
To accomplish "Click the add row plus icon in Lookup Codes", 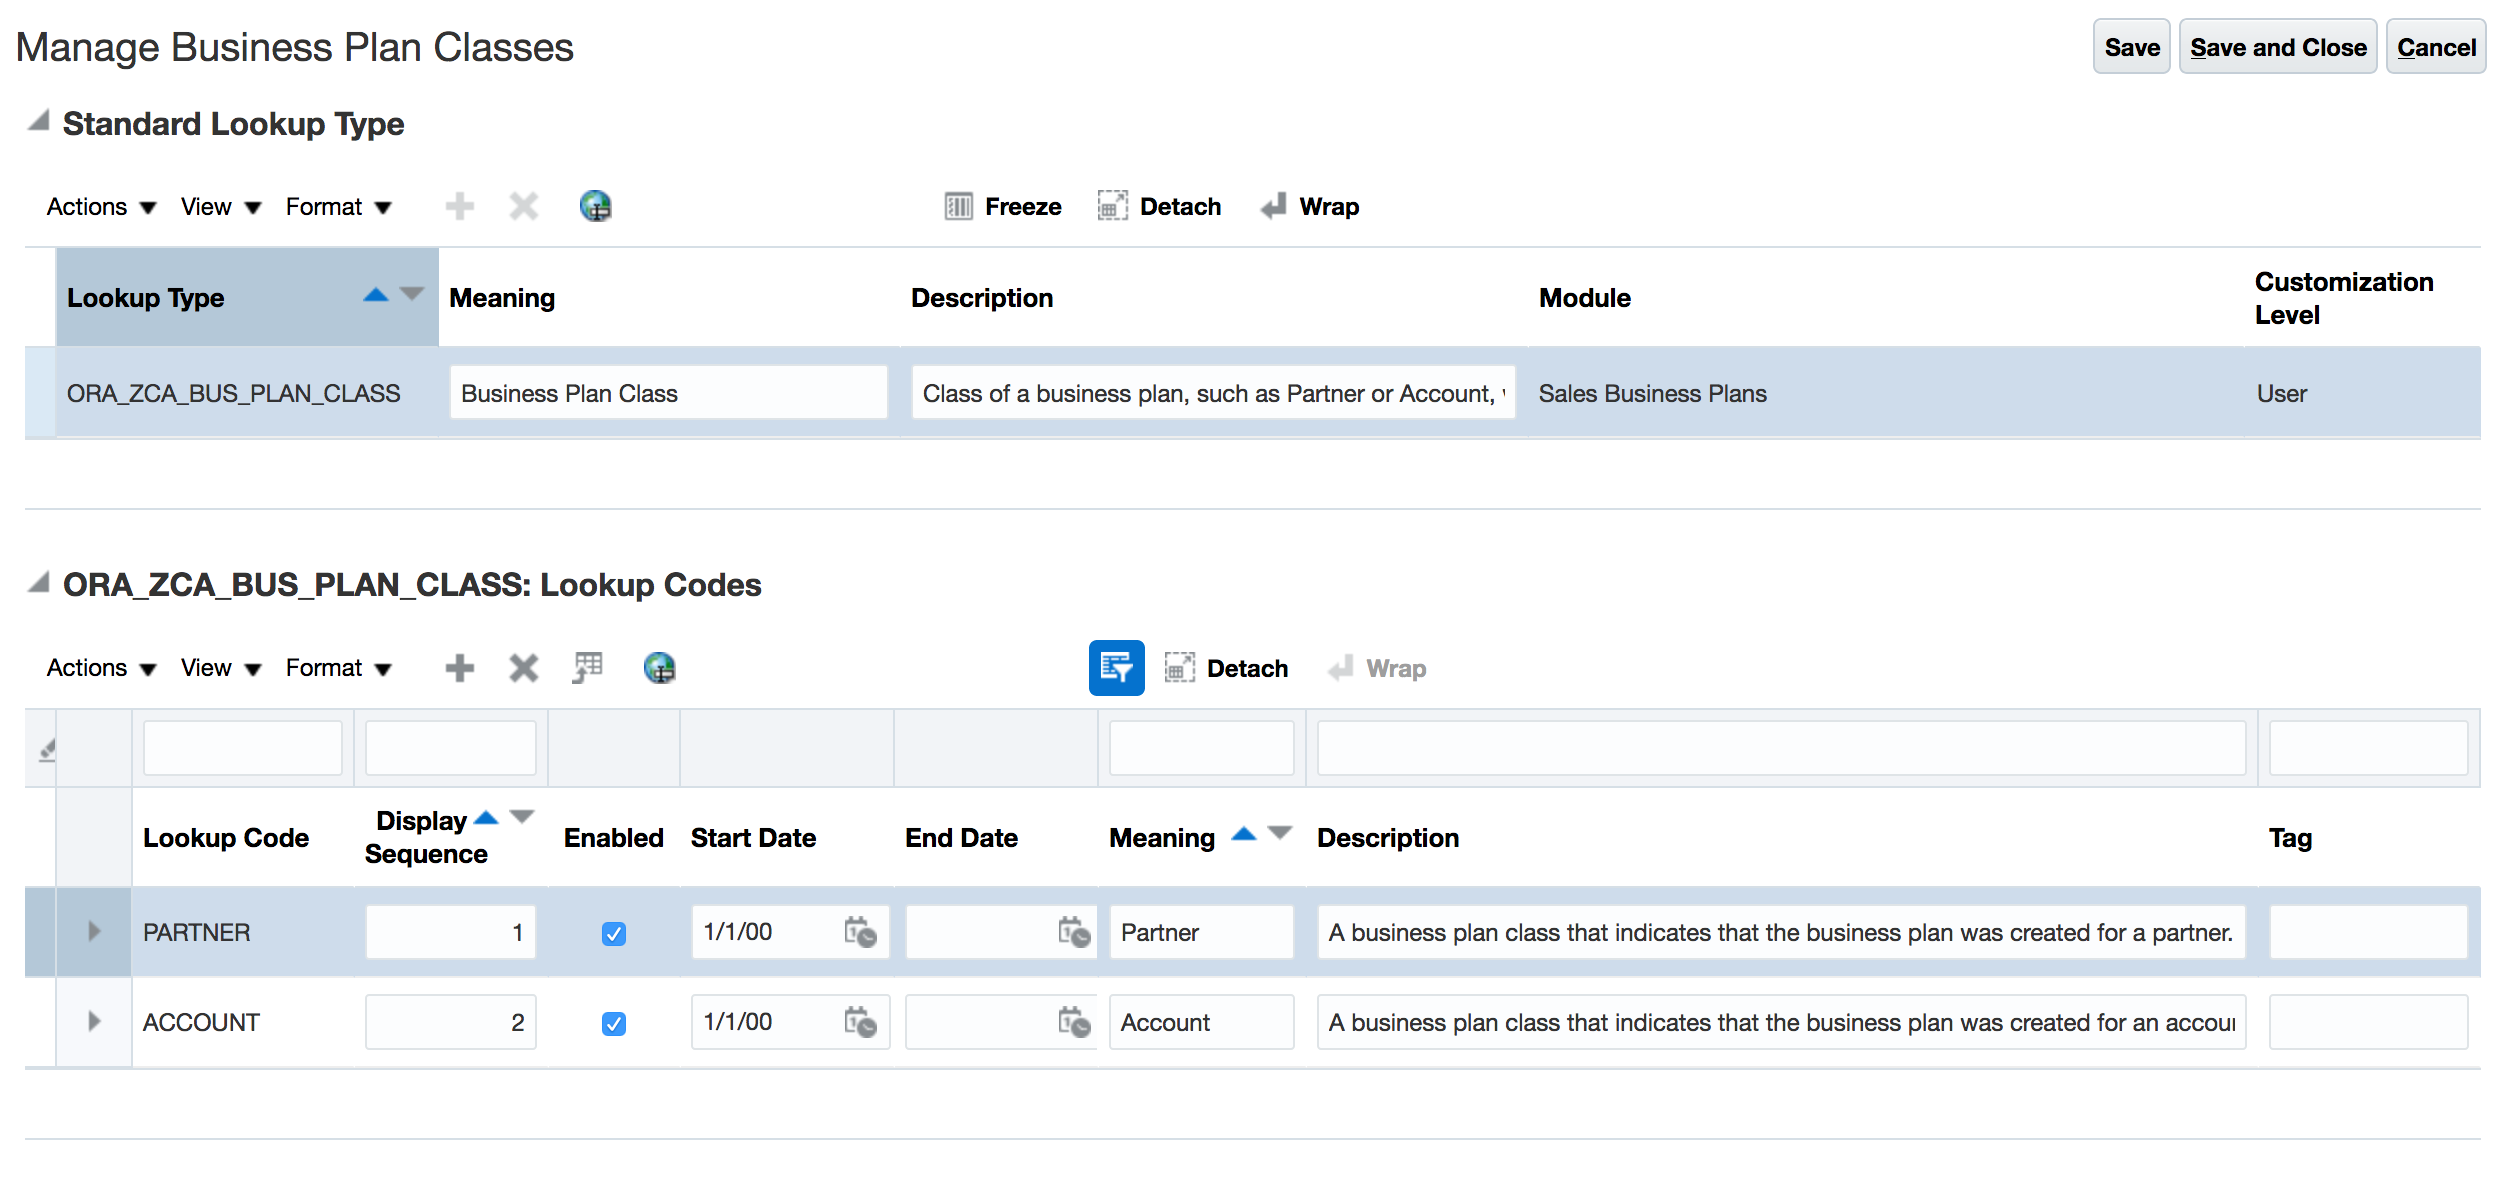I will [x=459, y=668].
